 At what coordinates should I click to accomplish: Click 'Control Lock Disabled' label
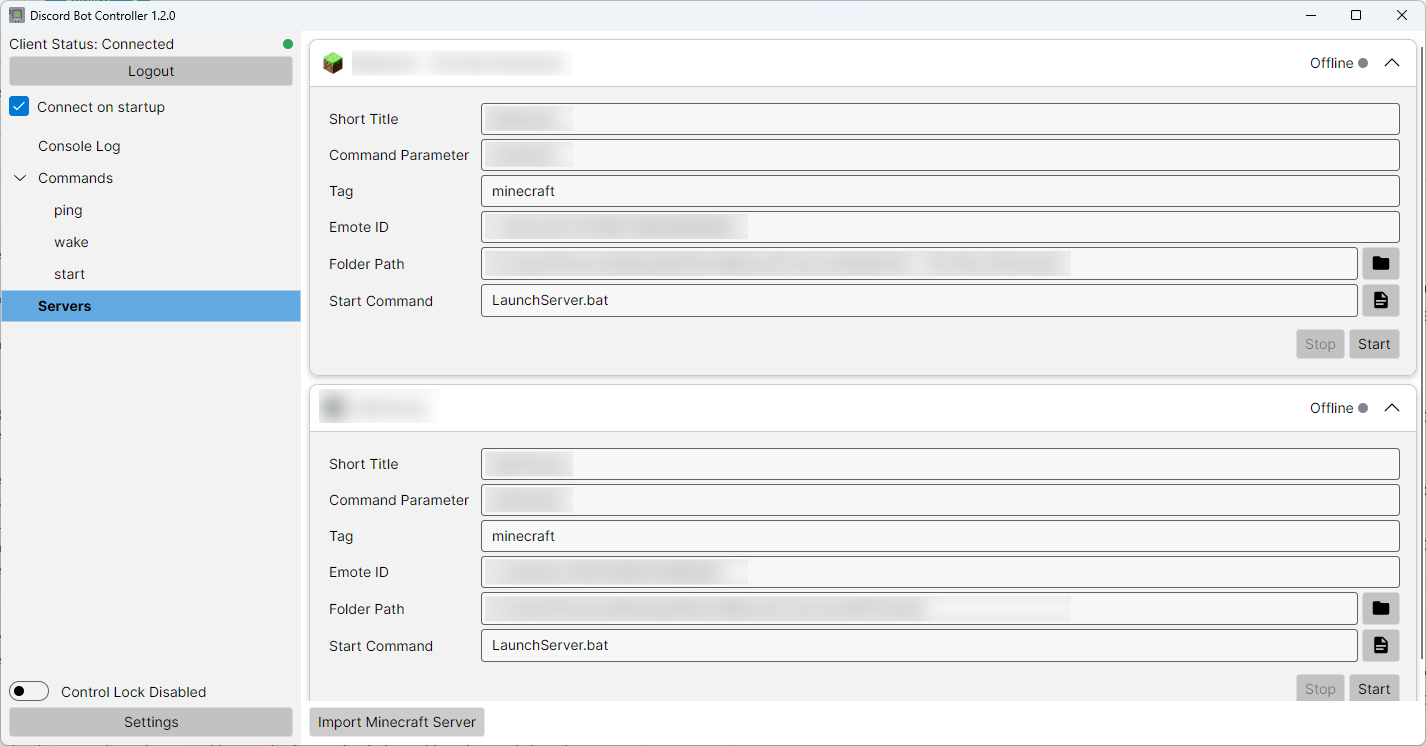pyautogui.click(x=133, y=692)
